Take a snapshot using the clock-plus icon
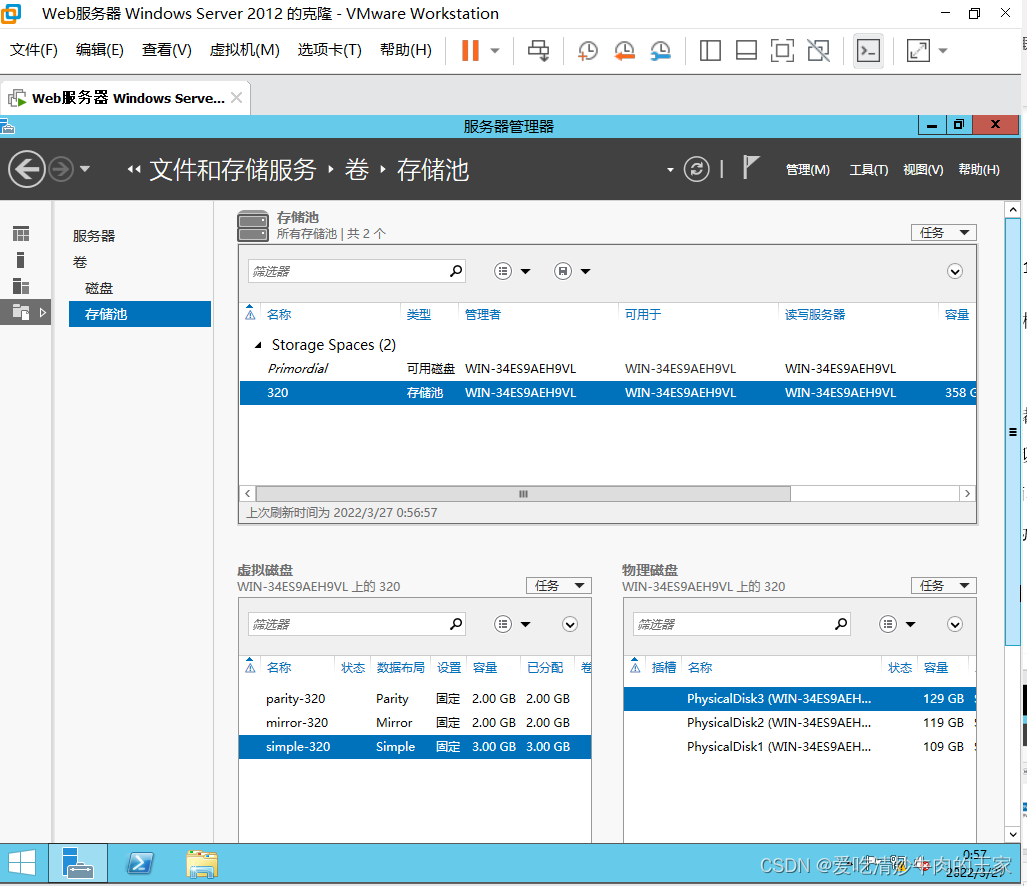 pyautogui.click(x=588, y=50)
